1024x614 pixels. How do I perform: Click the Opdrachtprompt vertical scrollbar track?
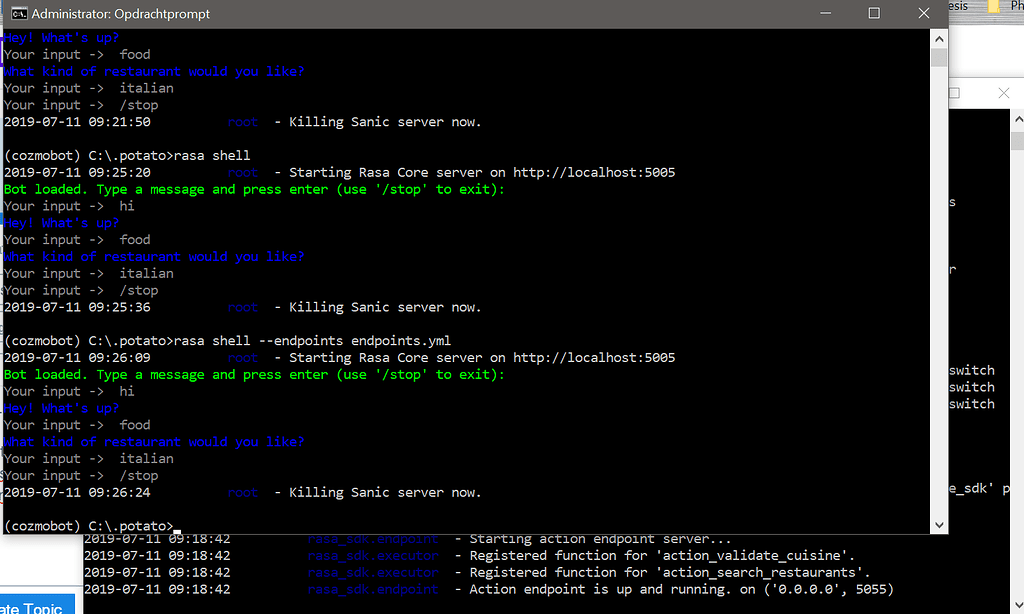click(939, 300)
